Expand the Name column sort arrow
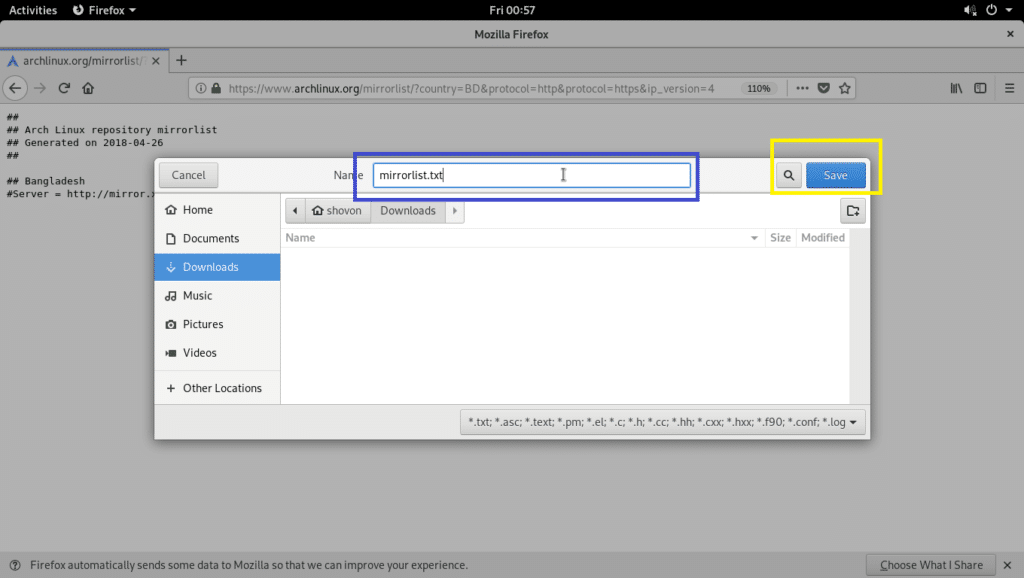The image size is (1024, 578). coord(754,238)
